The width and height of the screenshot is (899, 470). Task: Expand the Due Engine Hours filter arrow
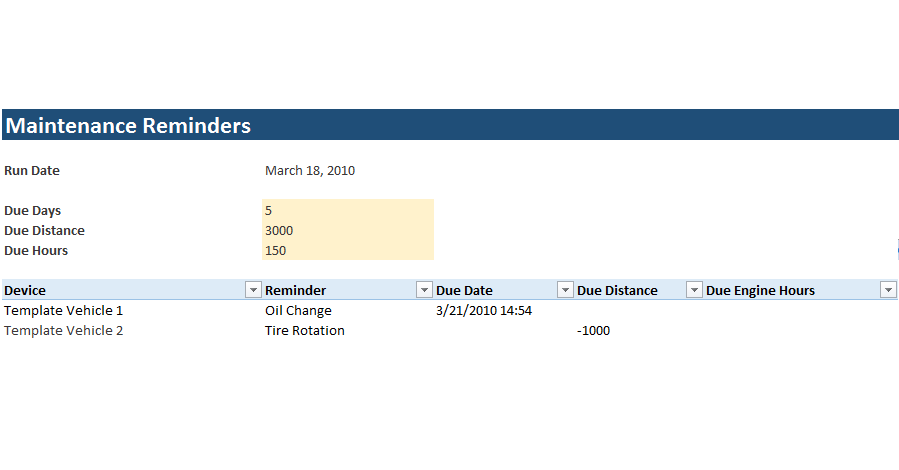coord(887,290)
